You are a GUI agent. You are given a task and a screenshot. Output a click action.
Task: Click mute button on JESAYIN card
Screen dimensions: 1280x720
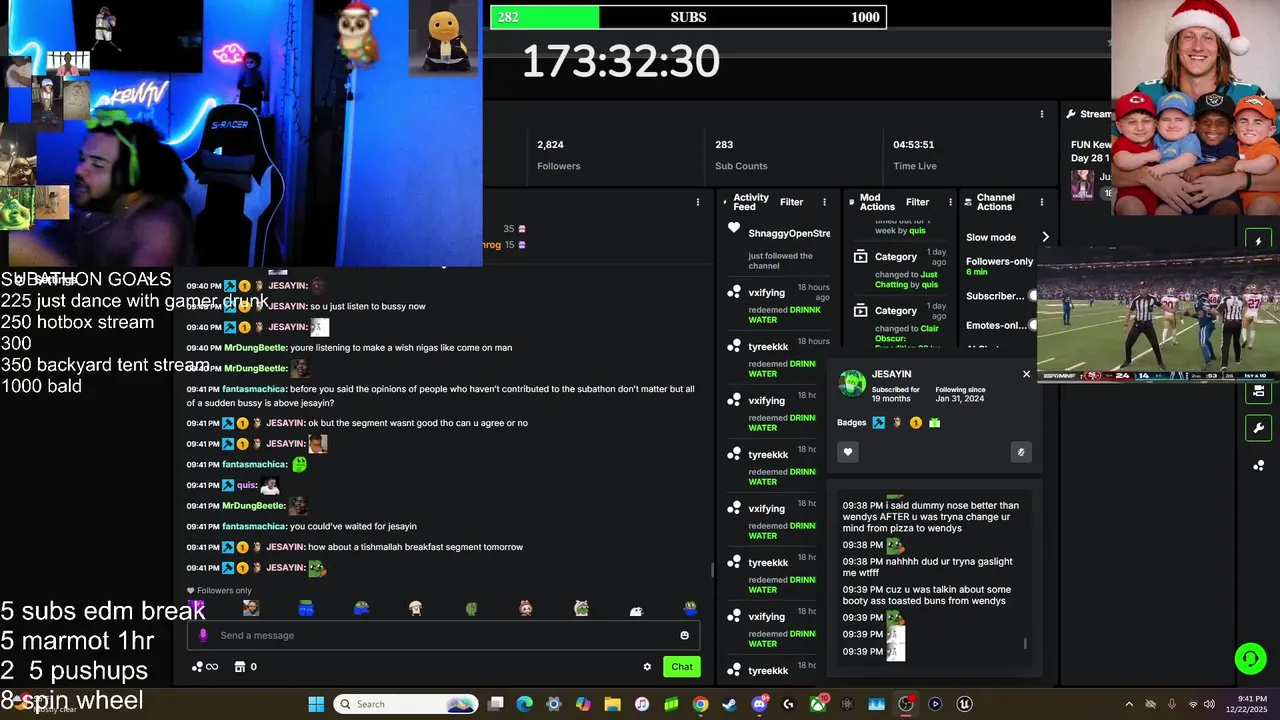tap(1020, 452)
